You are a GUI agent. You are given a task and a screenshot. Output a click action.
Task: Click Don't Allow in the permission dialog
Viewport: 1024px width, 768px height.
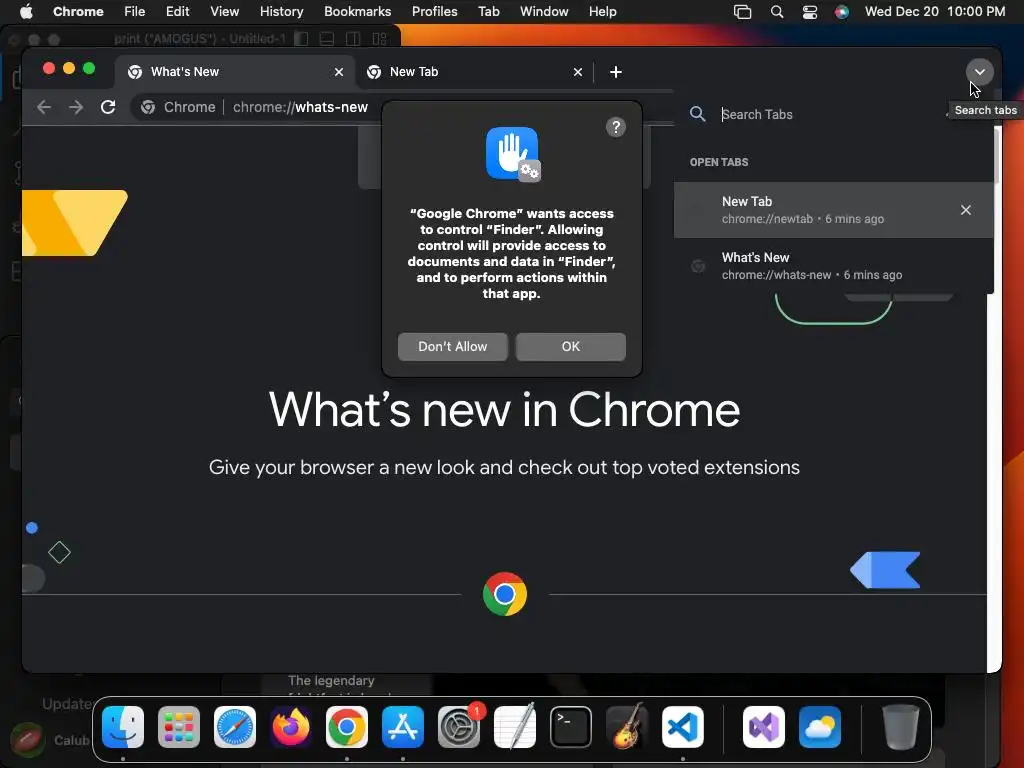tap(453, 346)
